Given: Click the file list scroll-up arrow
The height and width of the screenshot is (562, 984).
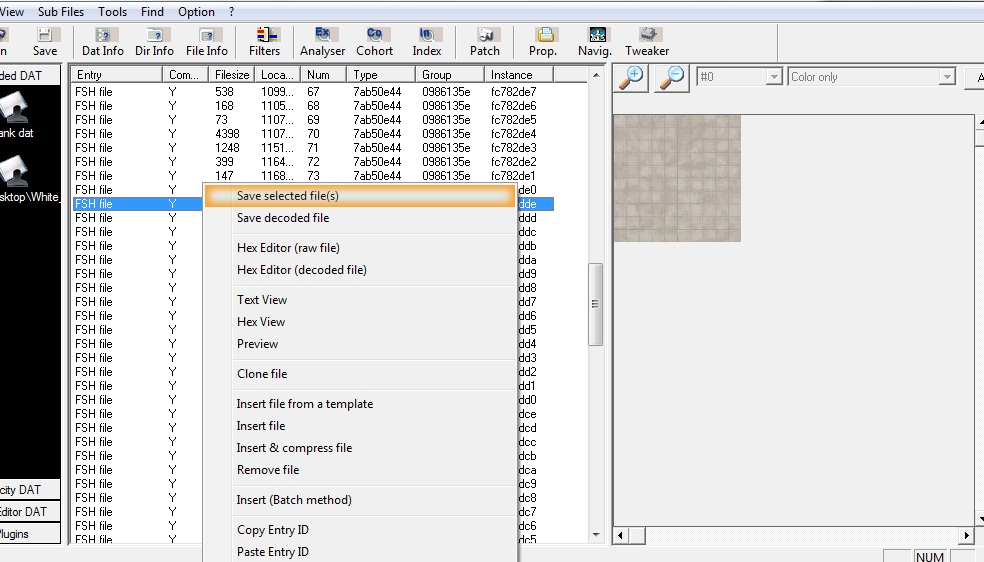Looking at the screenshot, I should pos(596,75).
